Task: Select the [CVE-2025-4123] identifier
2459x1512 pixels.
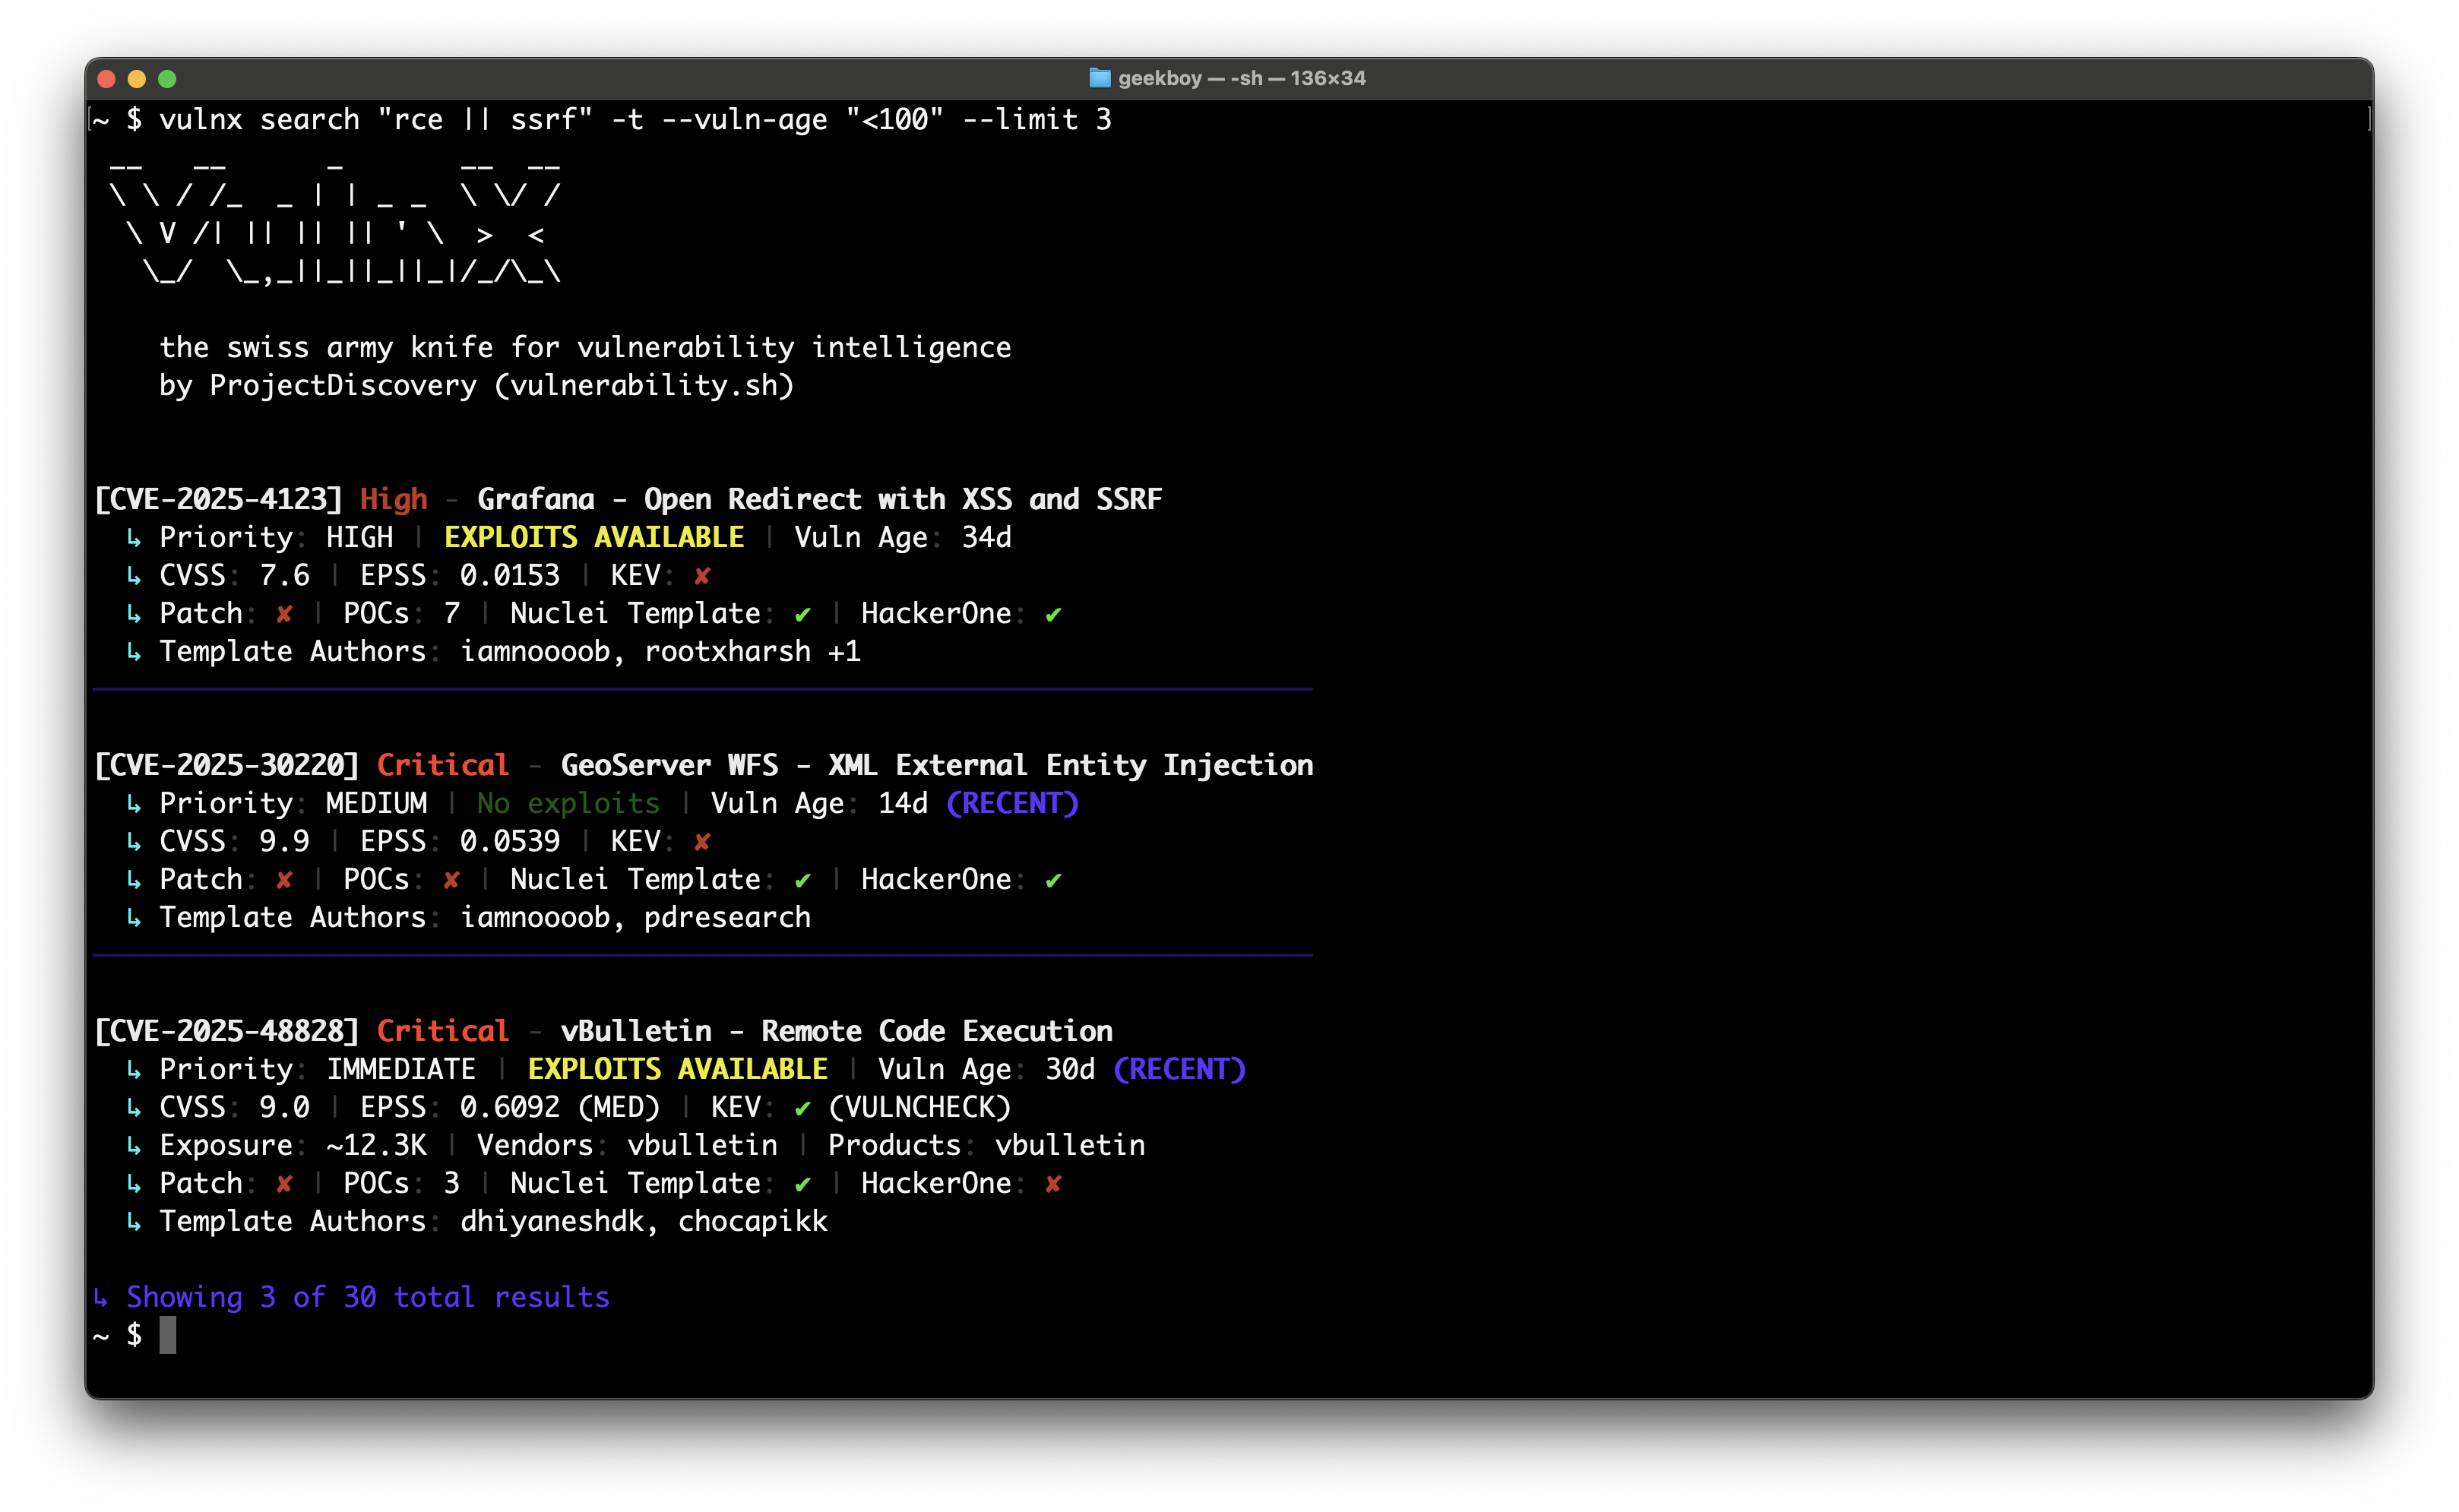Action: [218, 499]
